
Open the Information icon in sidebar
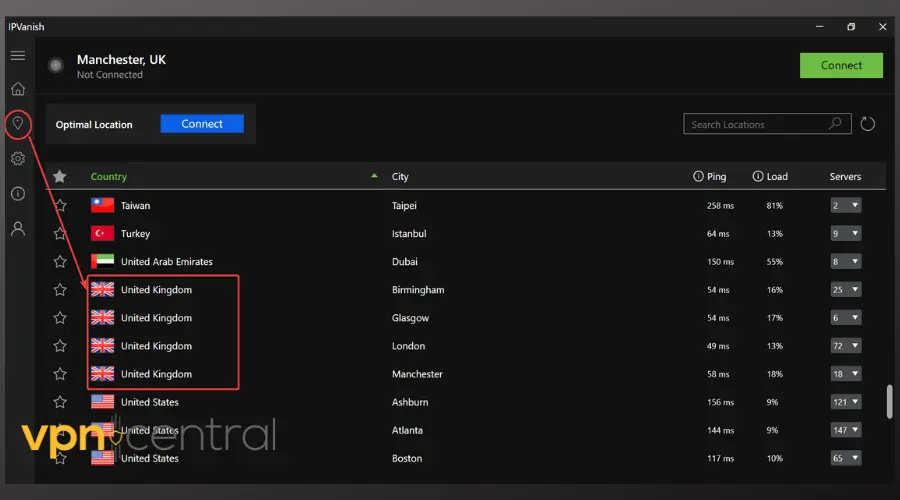(x=18, y=193)
